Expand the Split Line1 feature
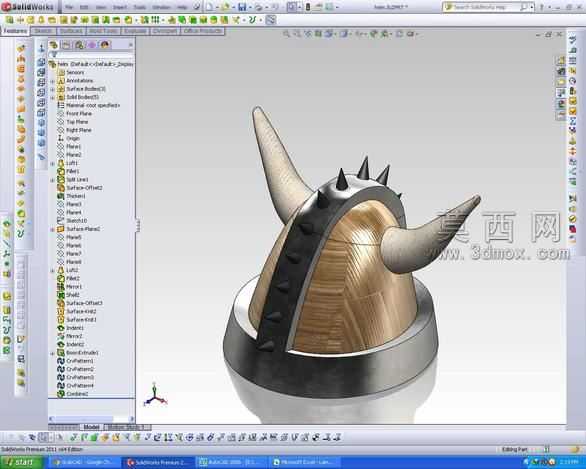This screenshot has width=586, height=469. (53, 180)
